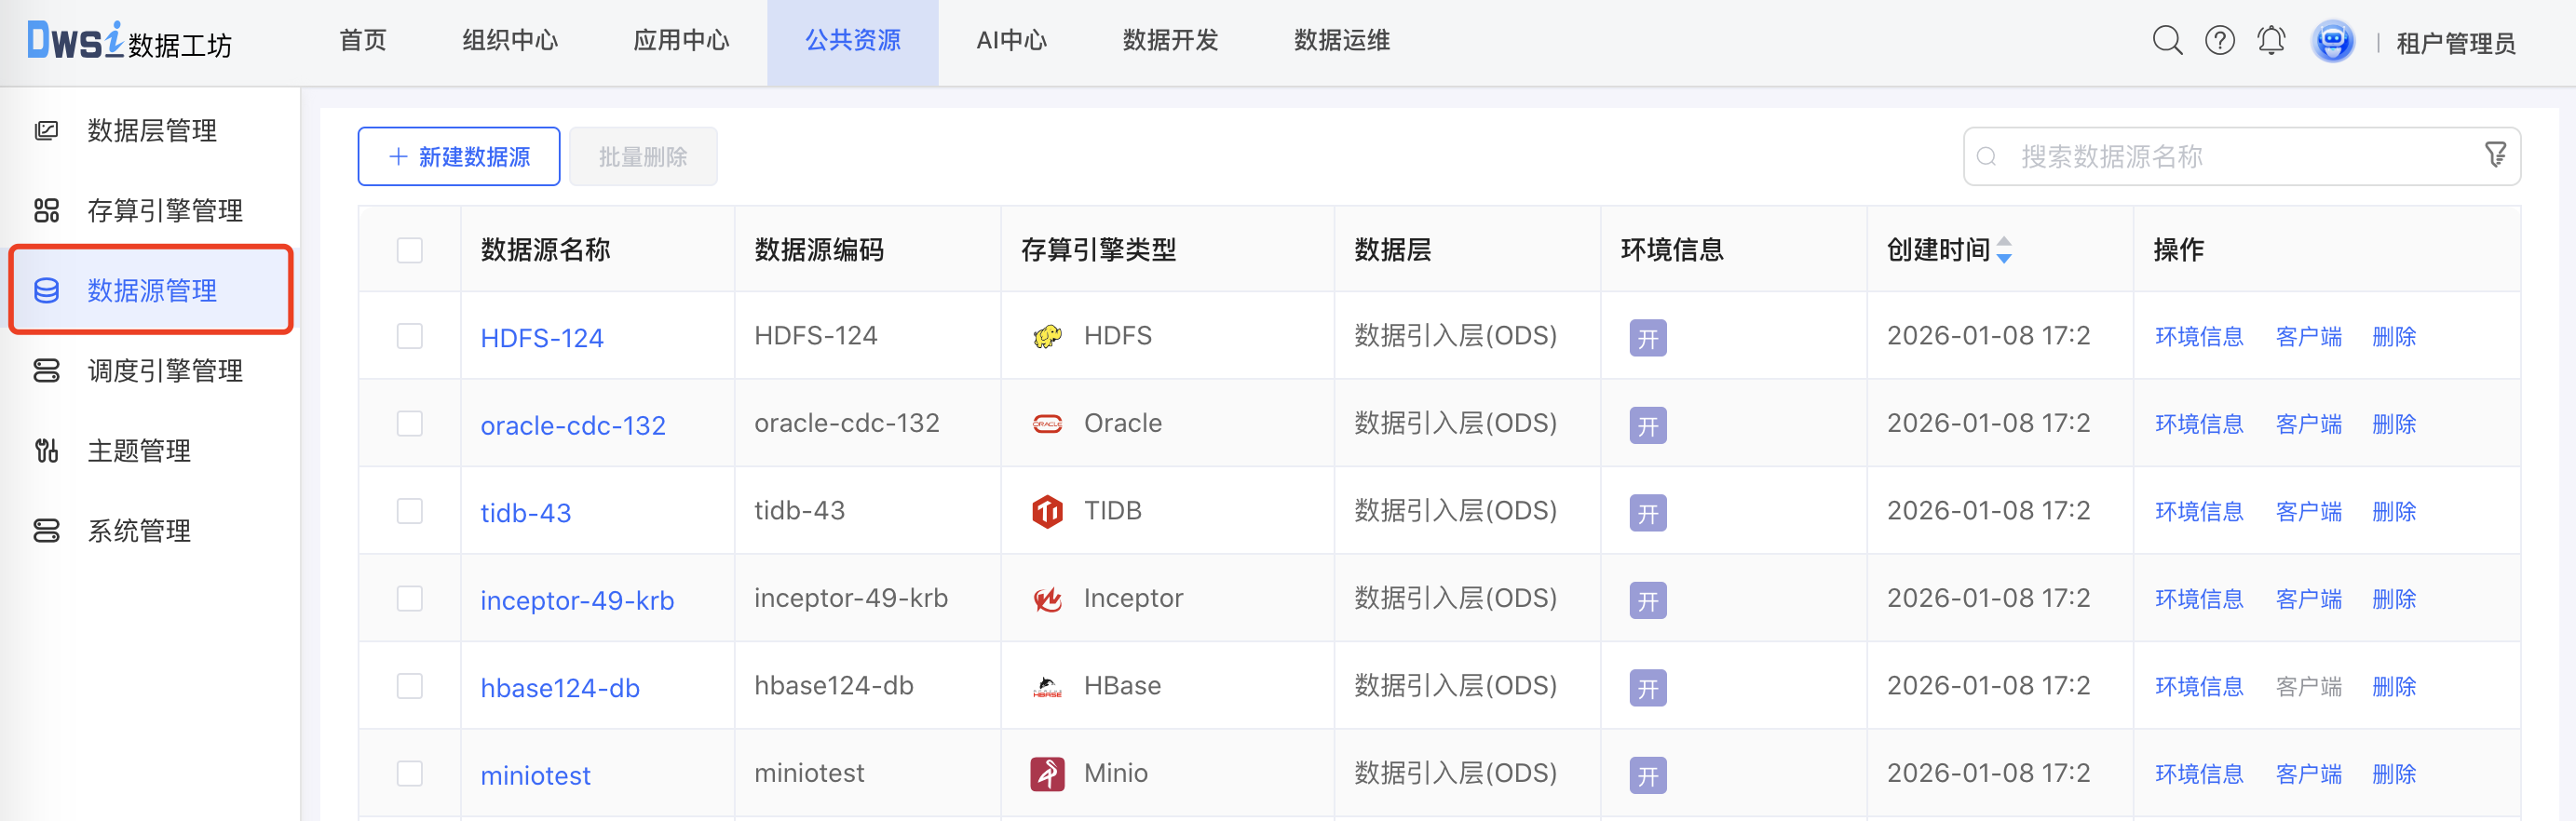Open the AI中心 top menu

coord(1011,41)
